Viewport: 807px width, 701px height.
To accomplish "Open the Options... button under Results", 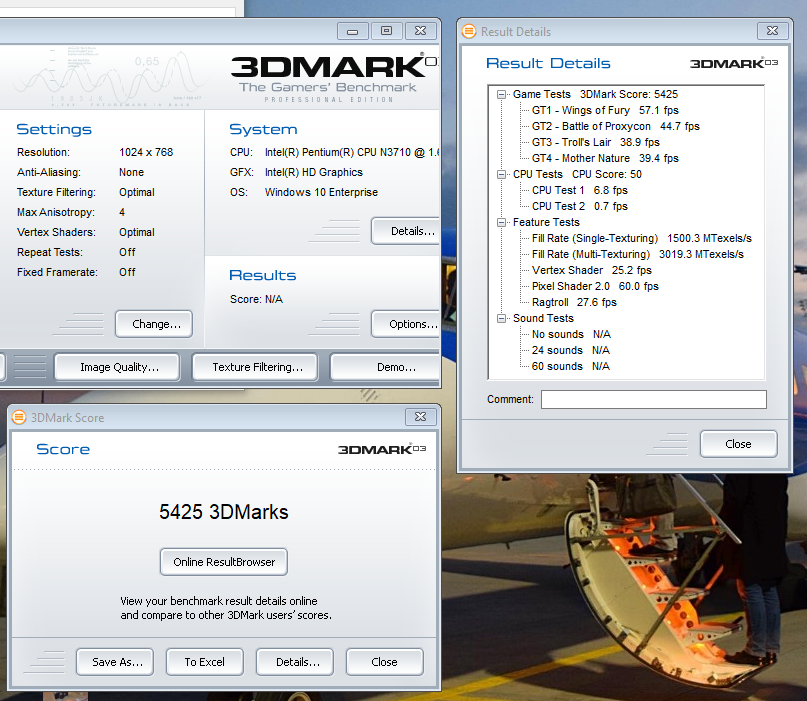I will tap(407, 324).
